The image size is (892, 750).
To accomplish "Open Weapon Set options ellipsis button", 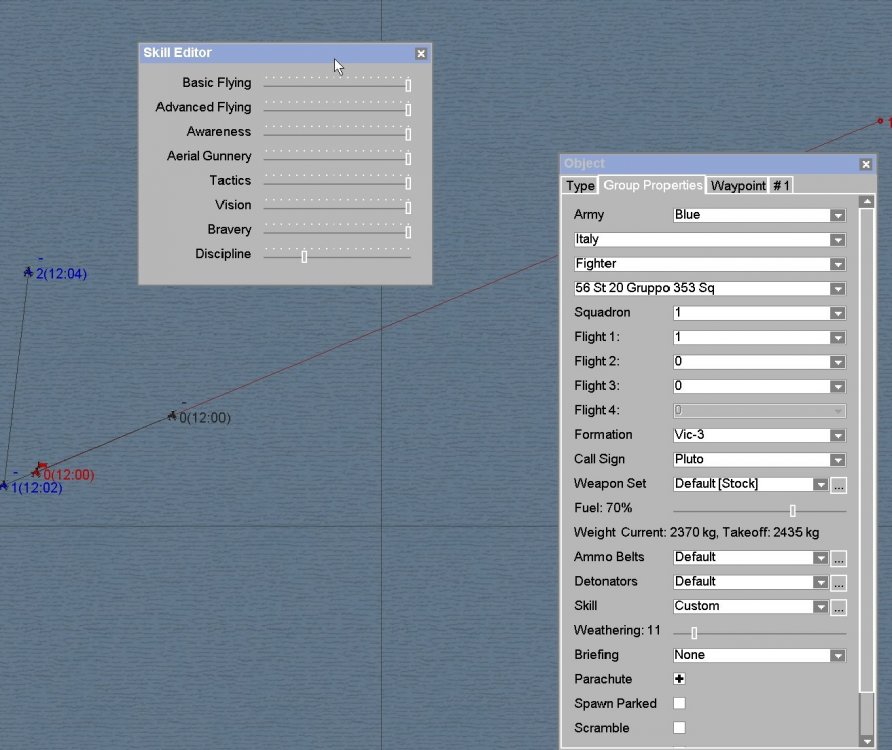I will [839, 484].
